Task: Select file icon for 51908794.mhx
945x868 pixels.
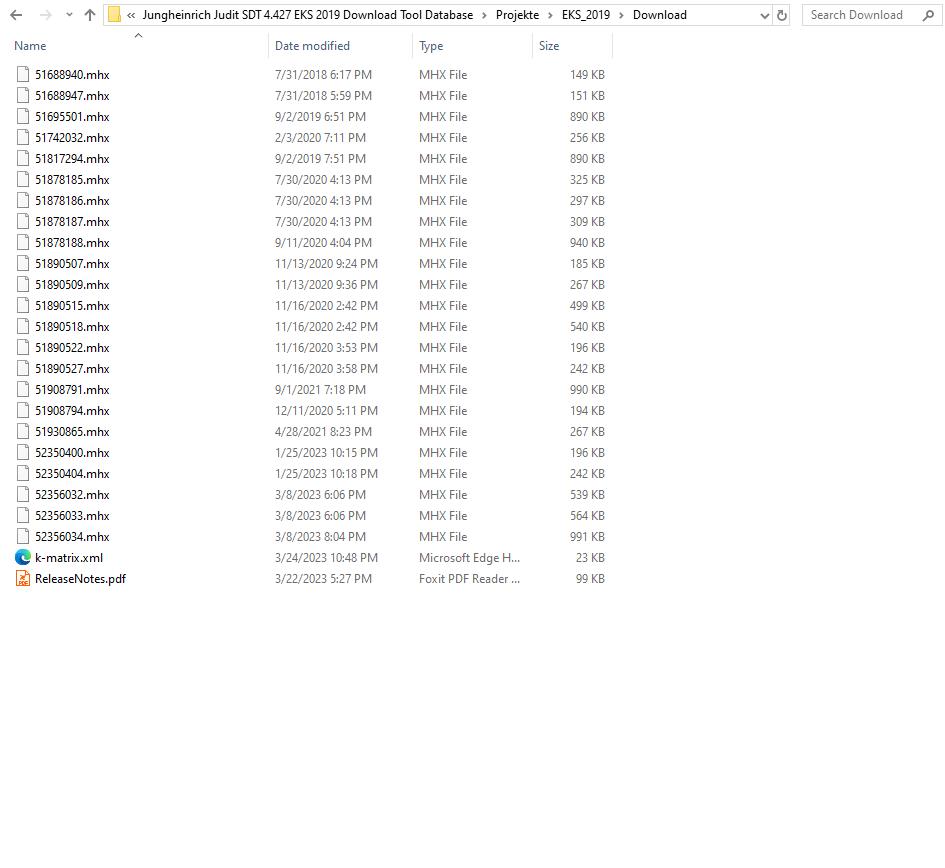Action: coord(23,410)
